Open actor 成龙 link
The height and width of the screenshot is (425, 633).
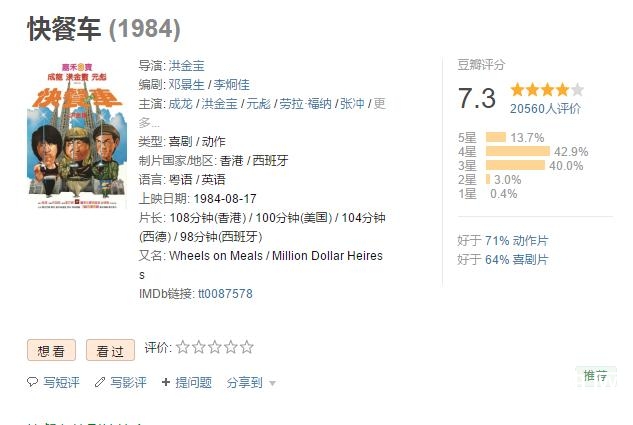[x=180, y=104]
